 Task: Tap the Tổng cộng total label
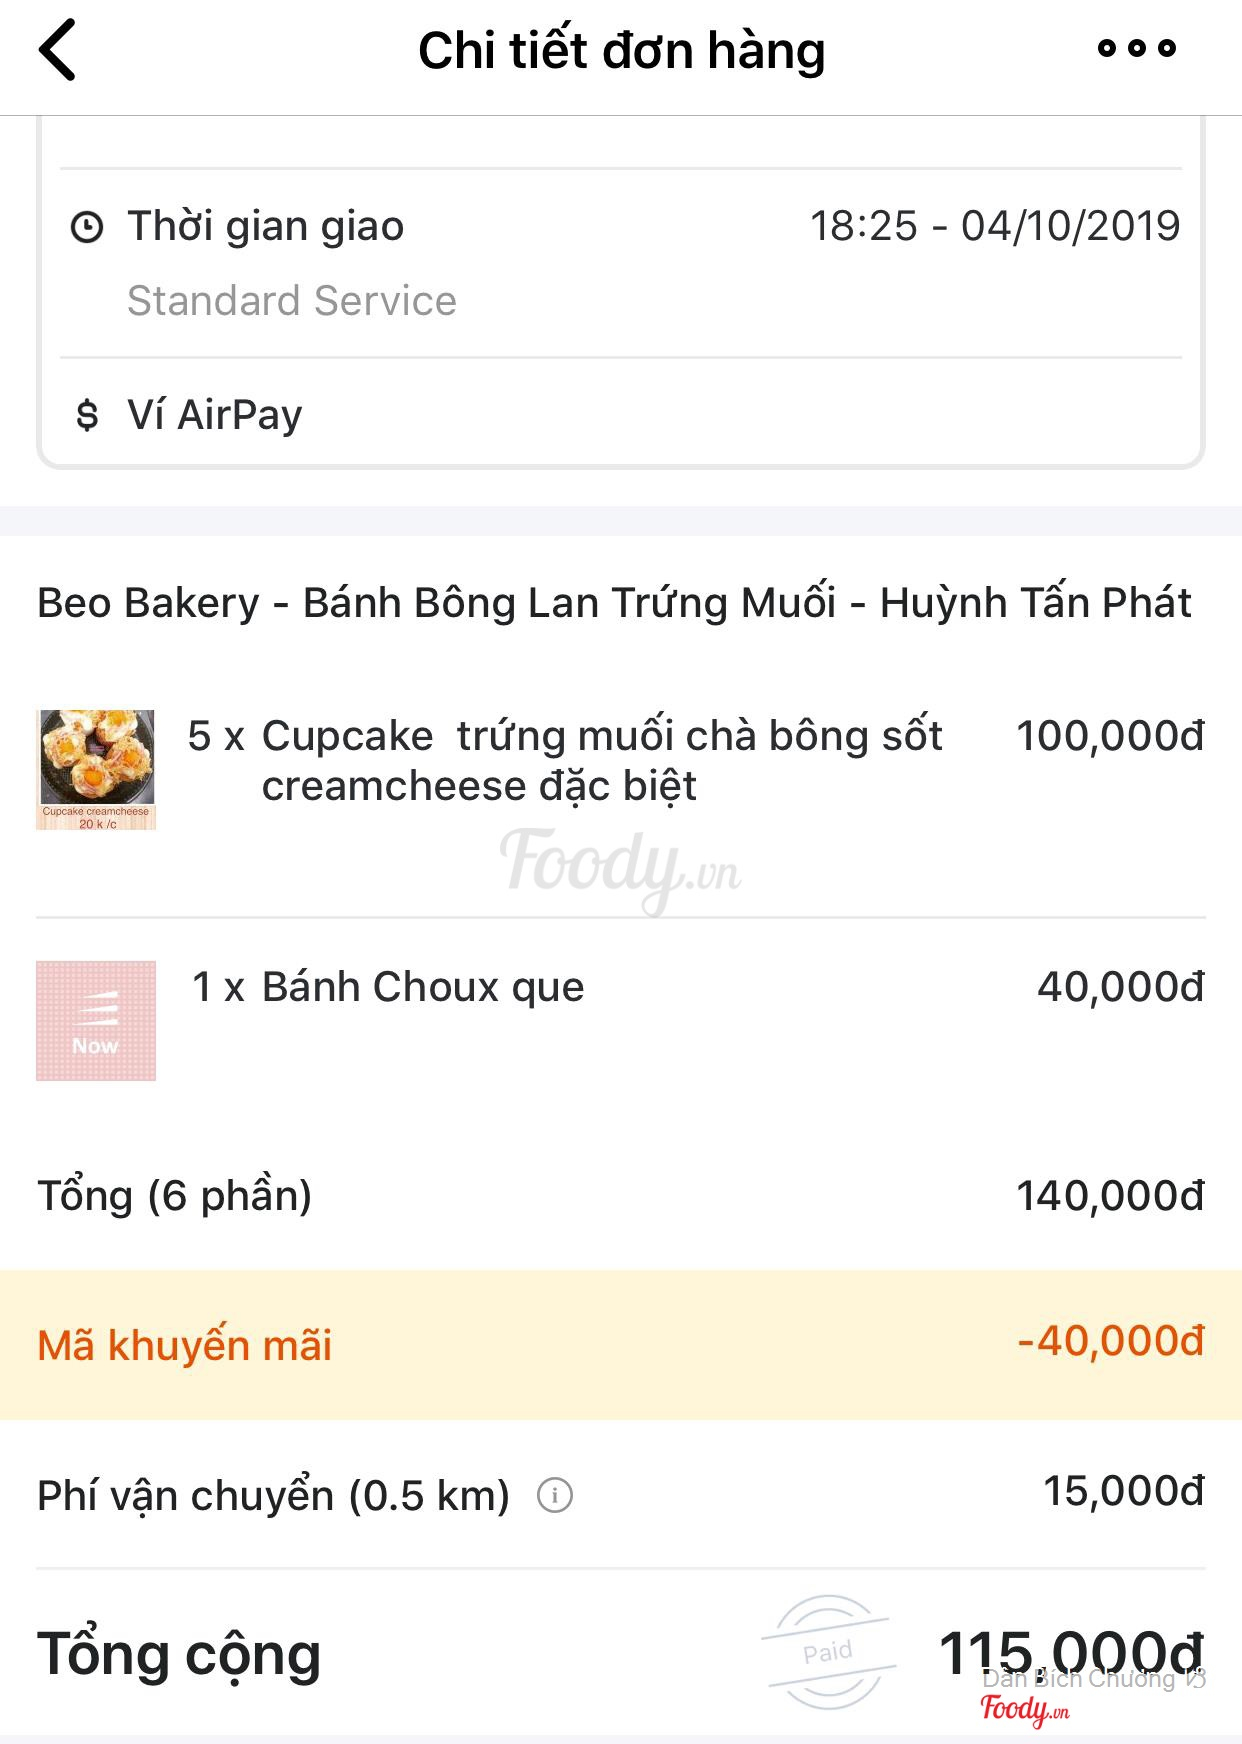coord(179,1654)
